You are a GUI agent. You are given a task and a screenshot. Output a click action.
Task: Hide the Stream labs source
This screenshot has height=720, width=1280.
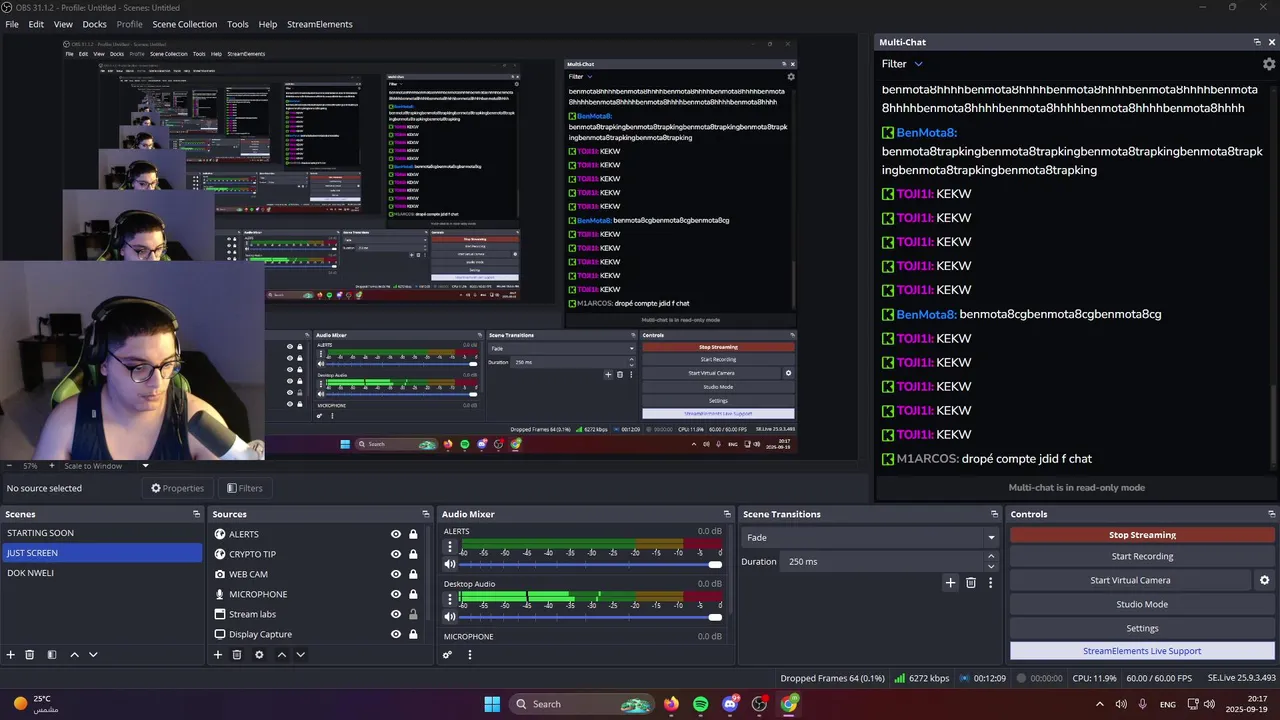click(x=396, y=614)
